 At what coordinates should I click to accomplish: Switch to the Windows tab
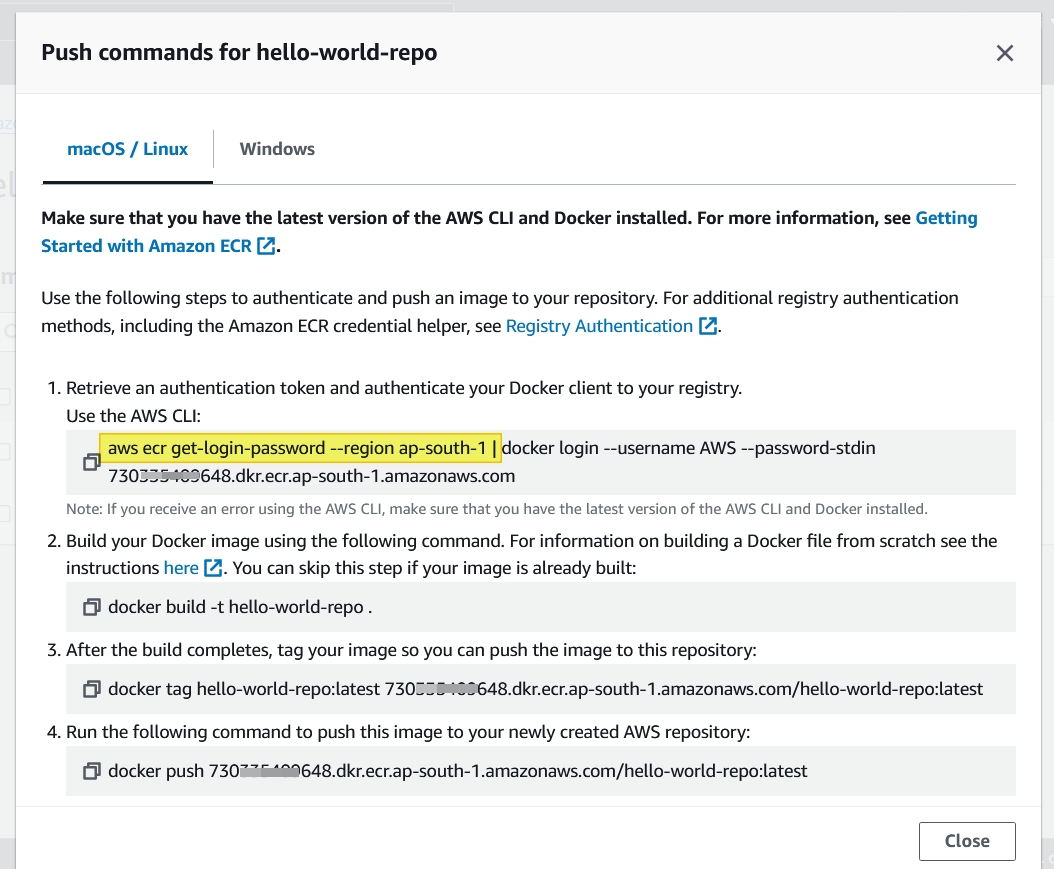[277, 149]
